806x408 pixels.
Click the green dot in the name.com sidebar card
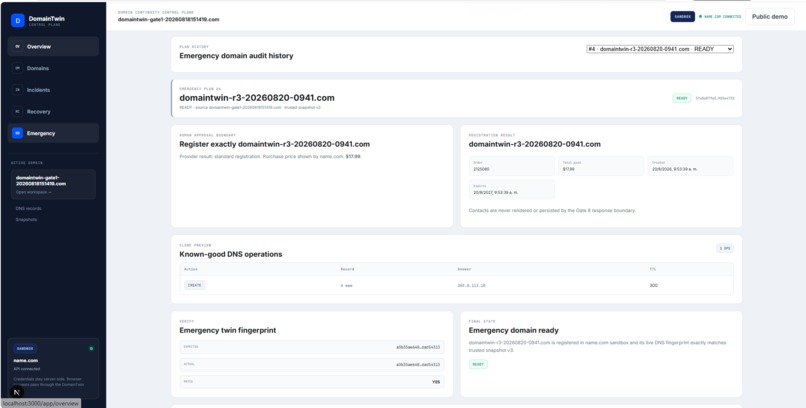coord(91,348)
